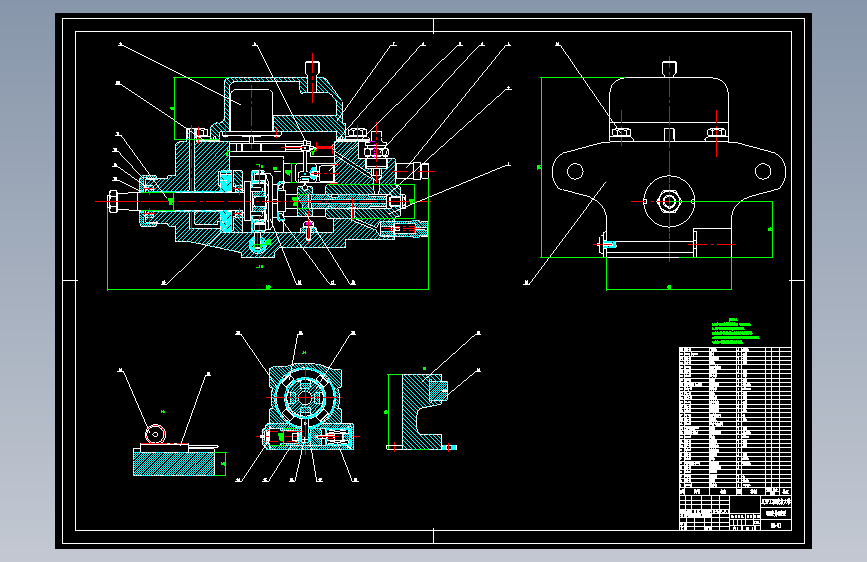The height and width of the screenshot is (562, 867).
Task: Click the green technical notes text
Action: pyautogui.click(x=735, y=331)
